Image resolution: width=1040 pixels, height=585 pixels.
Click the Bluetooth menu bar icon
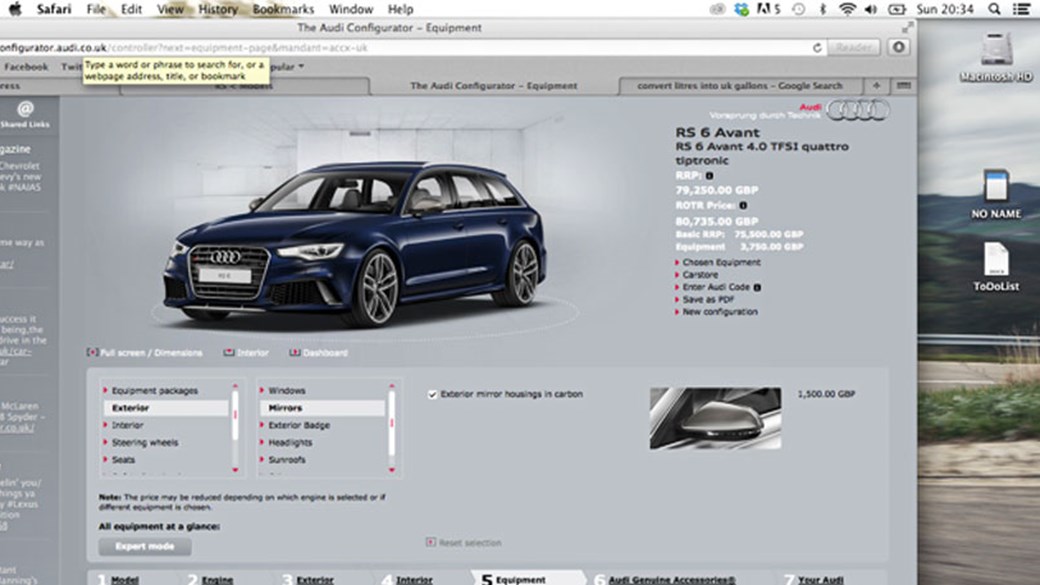tap(823, 9)
